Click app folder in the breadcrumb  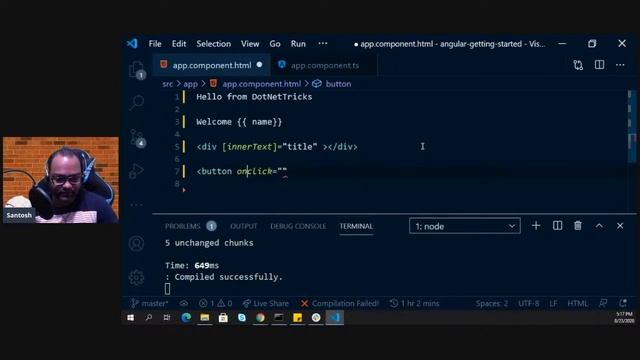click(x=190, y=84)
